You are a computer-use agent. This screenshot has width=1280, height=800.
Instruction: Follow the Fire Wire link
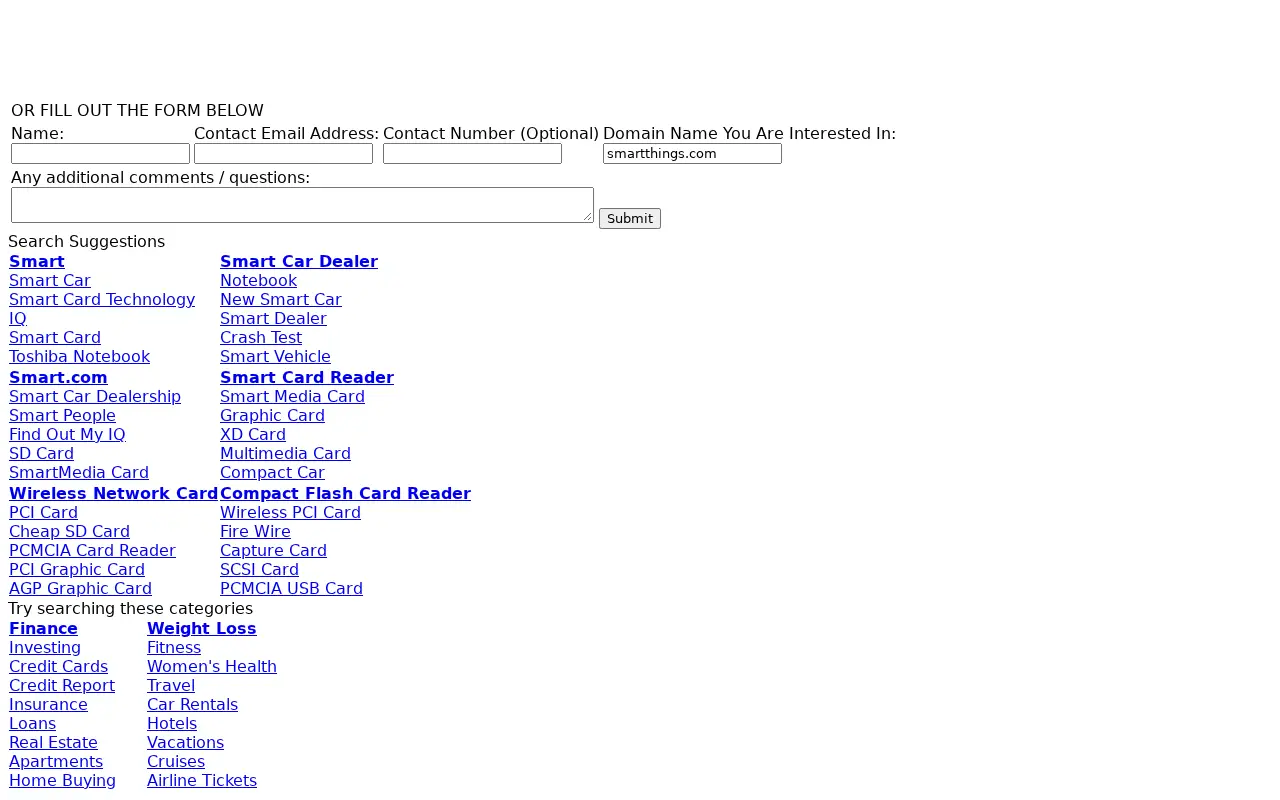[255, 532]
